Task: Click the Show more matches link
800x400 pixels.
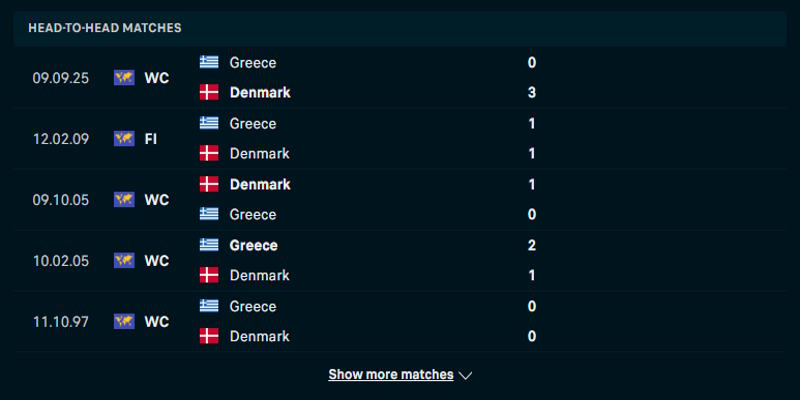Action: (x=390, y=375)
